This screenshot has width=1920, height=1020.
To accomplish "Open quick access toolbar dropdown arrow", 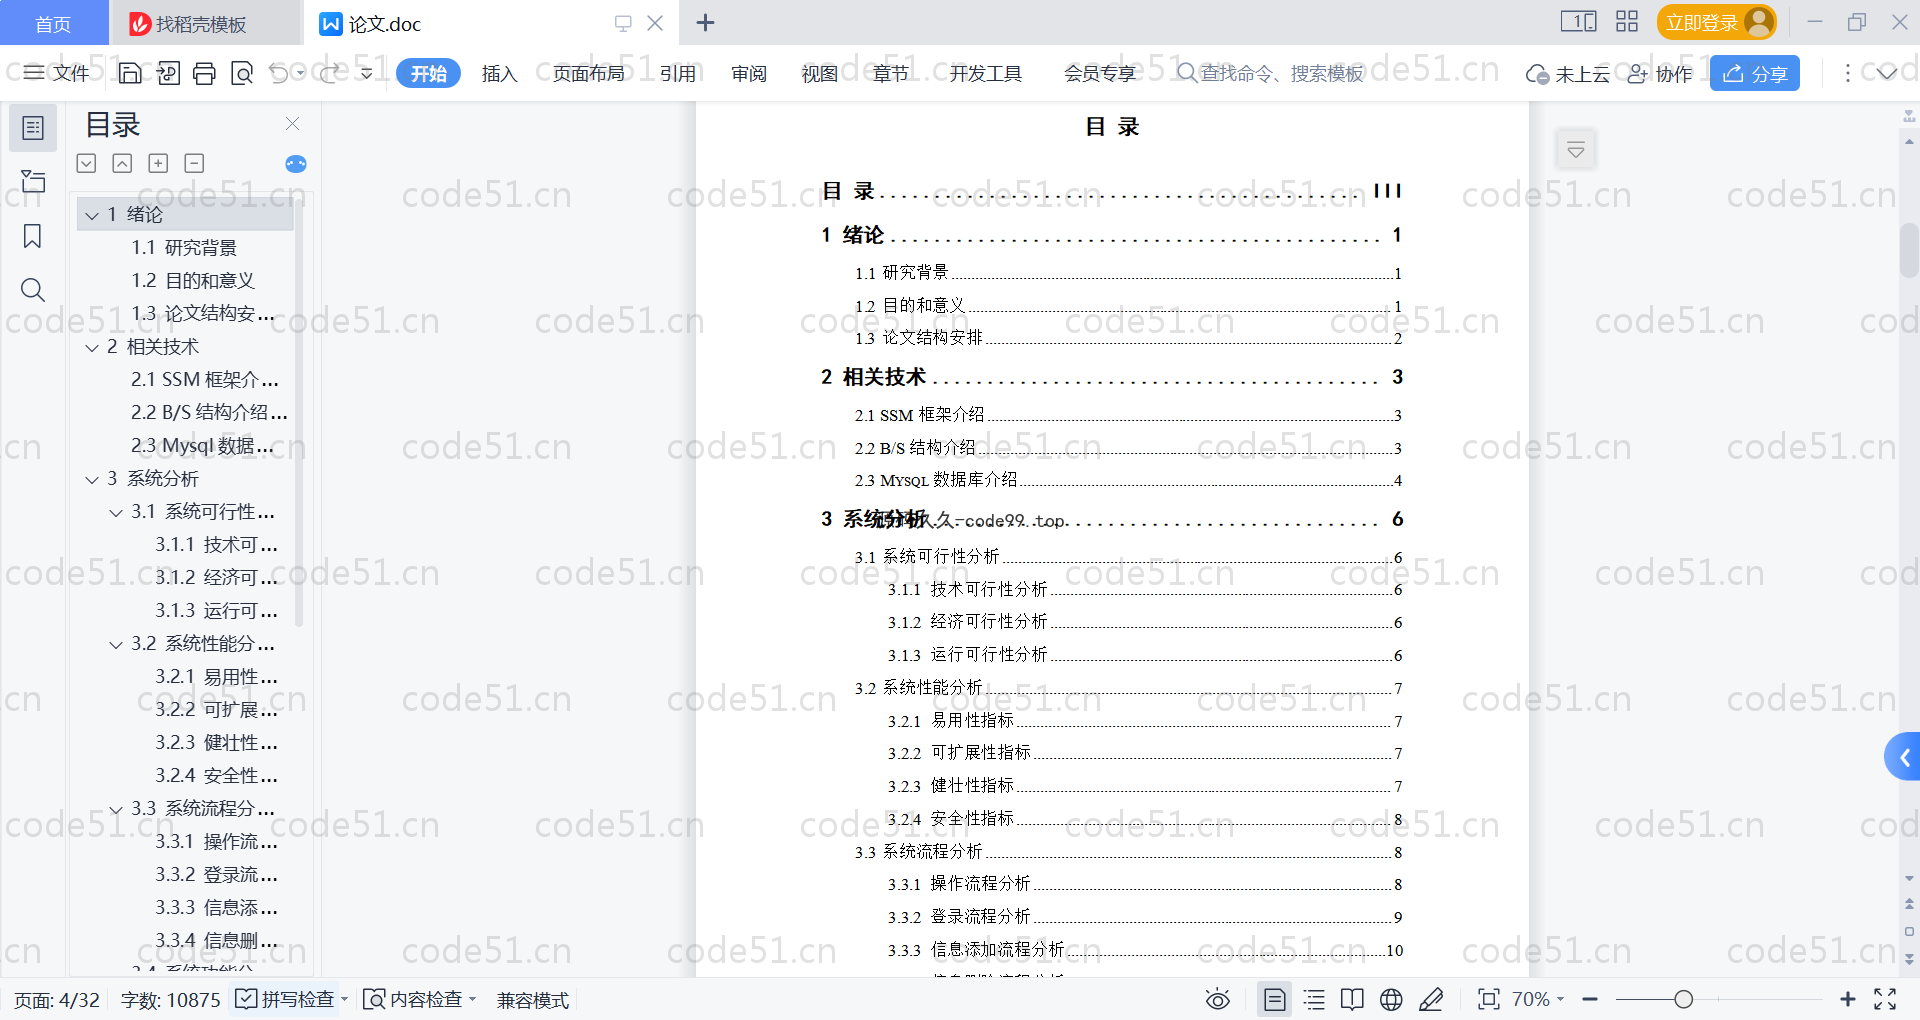I will point(367,73).
